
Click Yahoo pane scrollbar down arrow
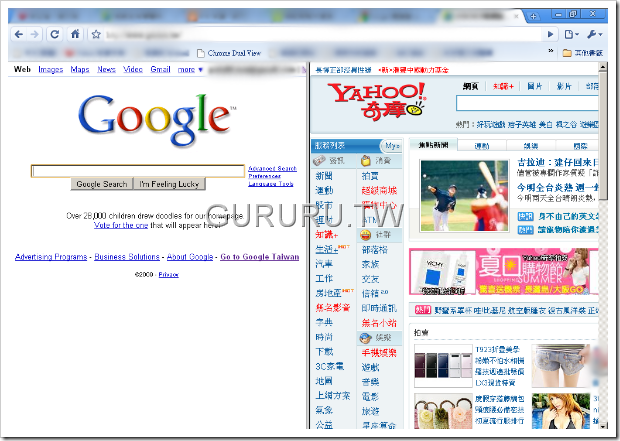[603, 426]
